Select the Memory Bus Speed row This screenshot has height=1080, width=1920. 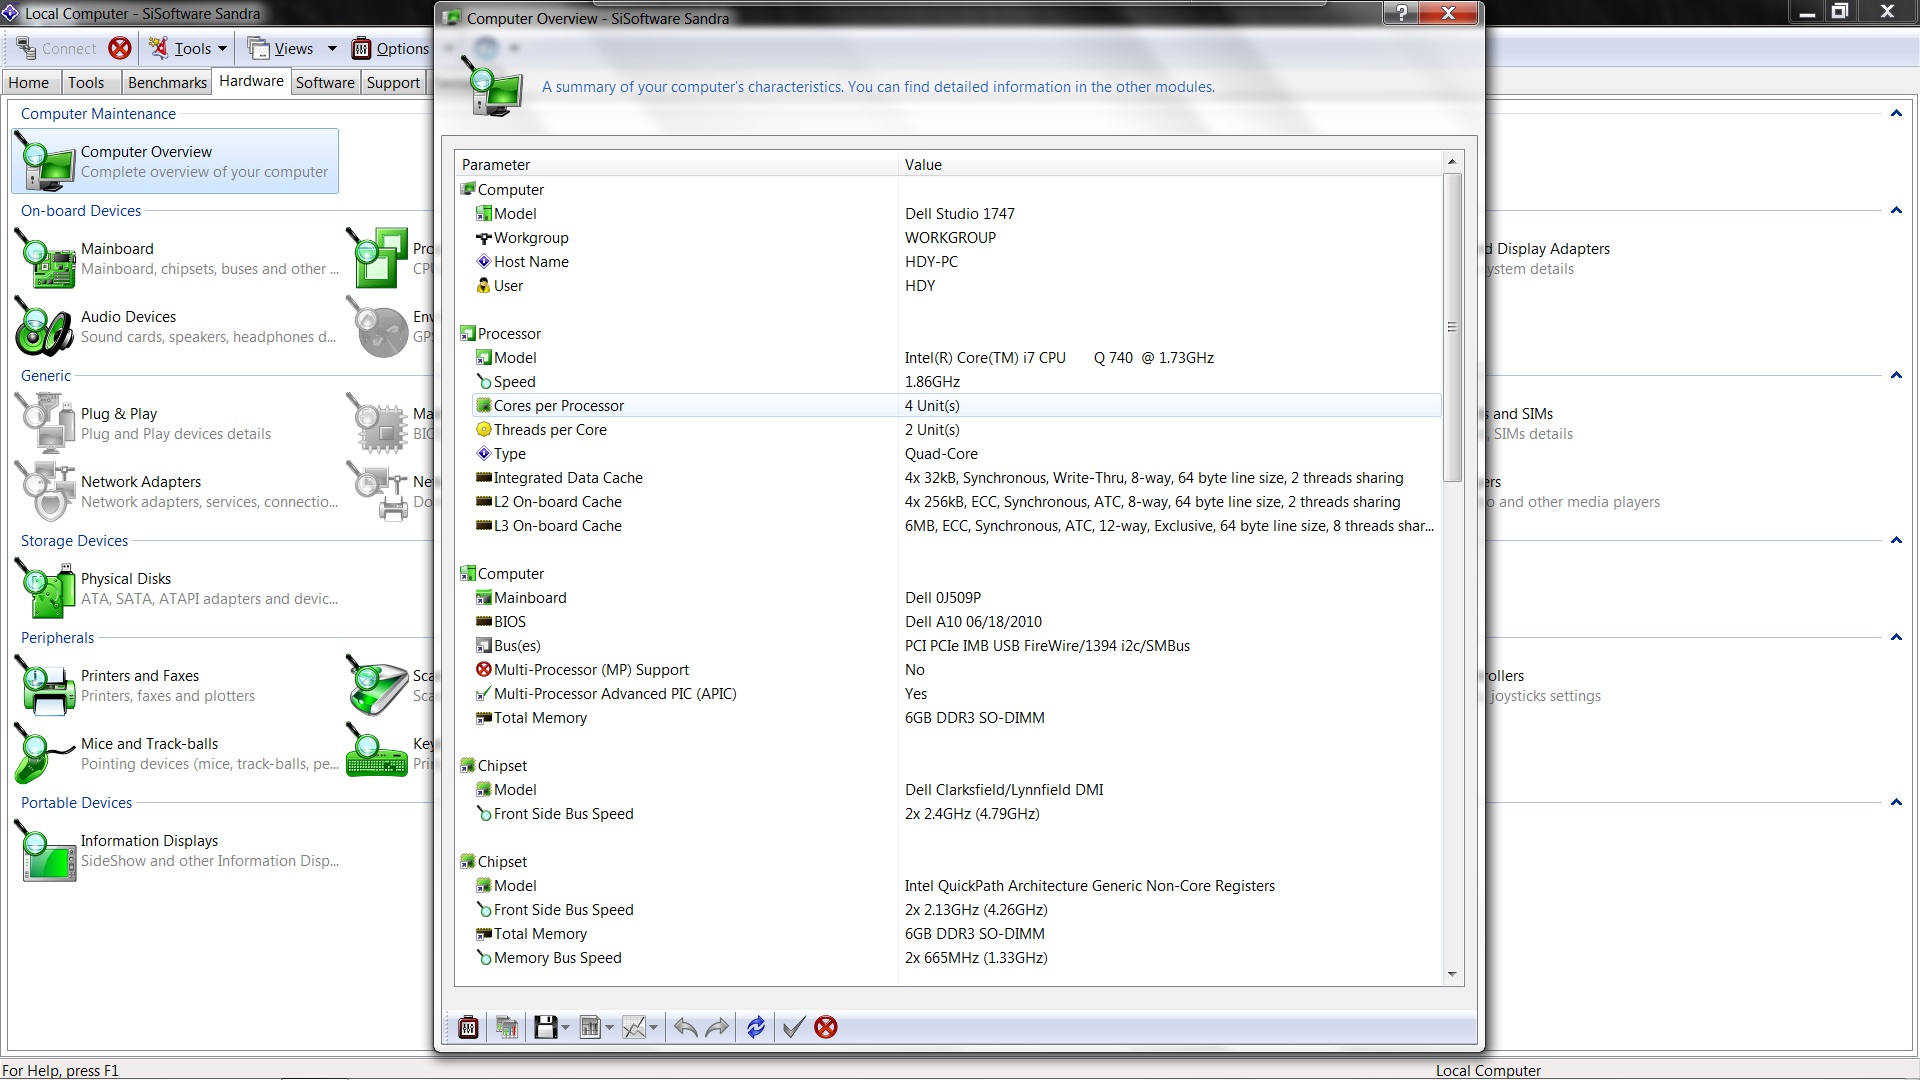point(956,957)
